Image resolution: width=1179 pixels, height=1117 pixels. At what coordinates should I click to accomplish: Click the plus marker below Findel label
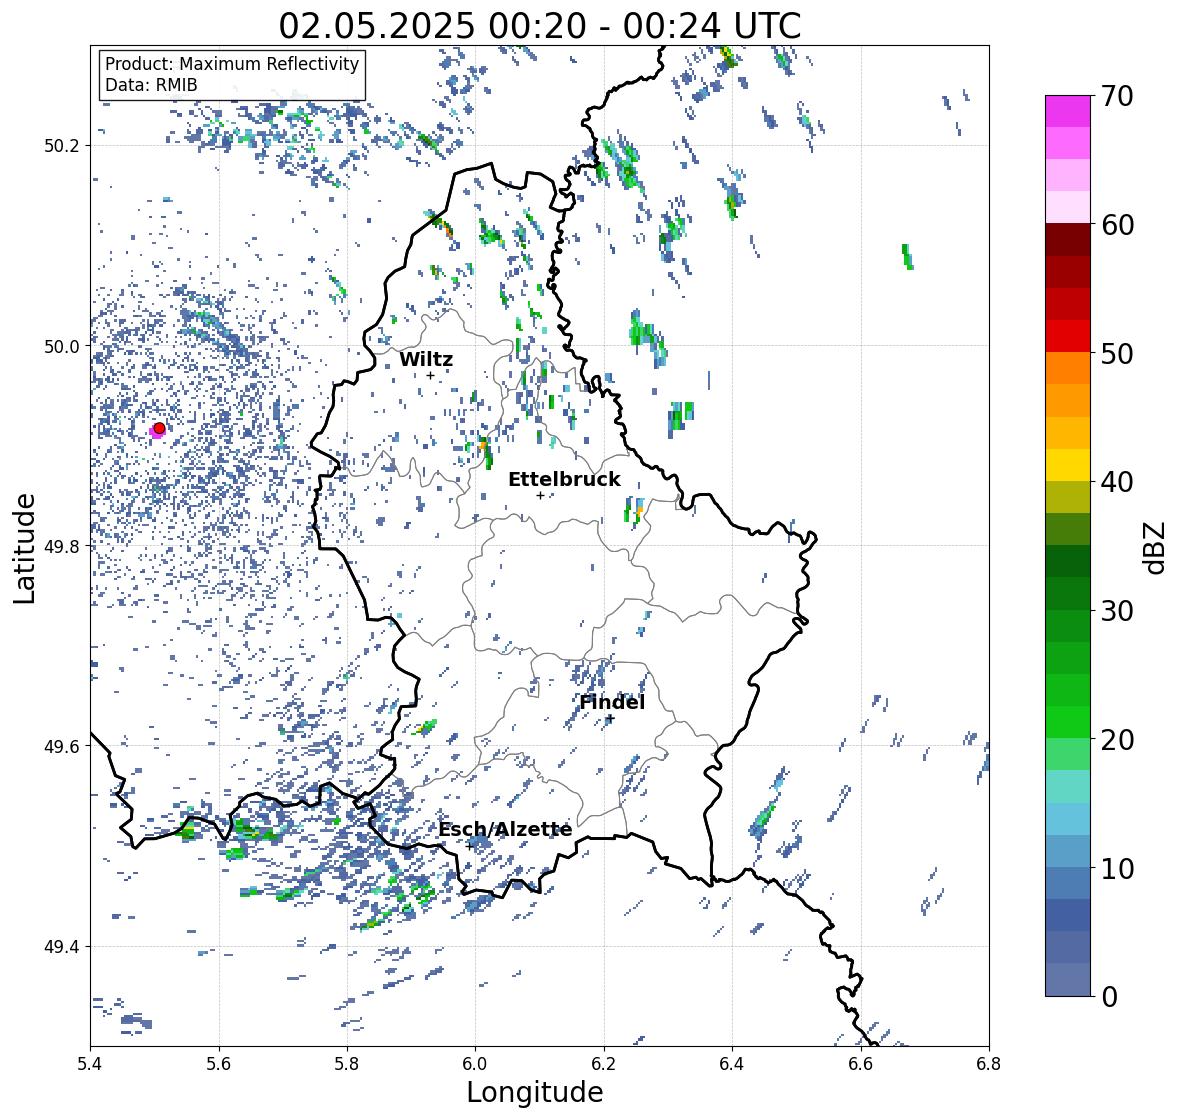[611, 719]
